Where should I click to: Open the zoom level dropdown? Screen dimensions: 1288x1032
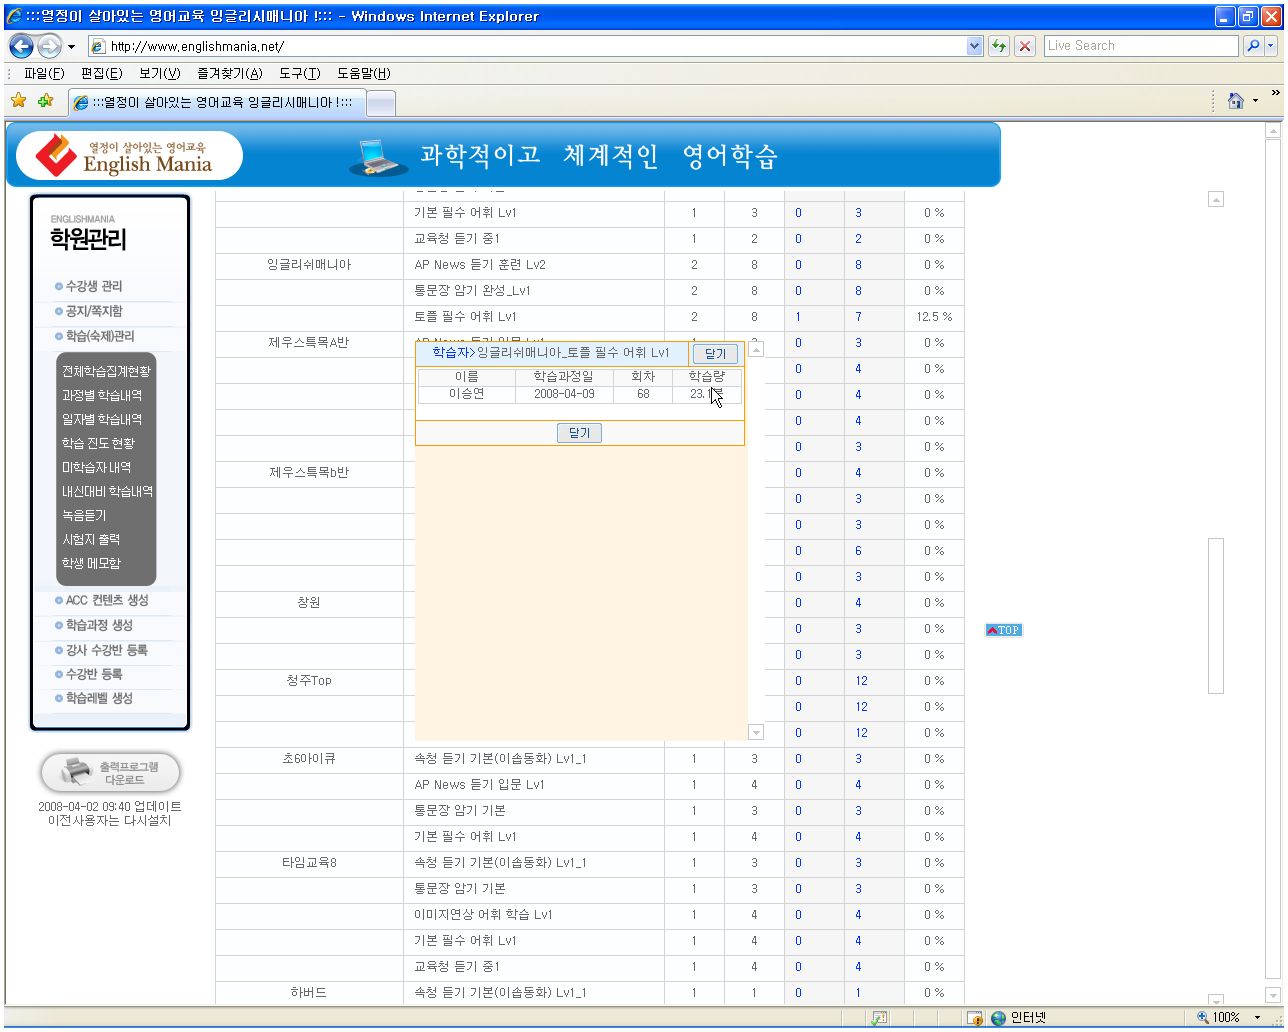1257,1018
